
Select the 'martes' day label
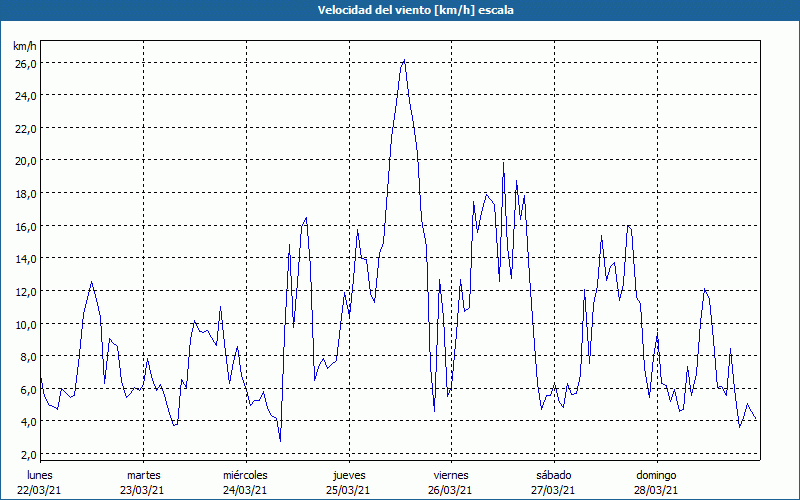143,475
